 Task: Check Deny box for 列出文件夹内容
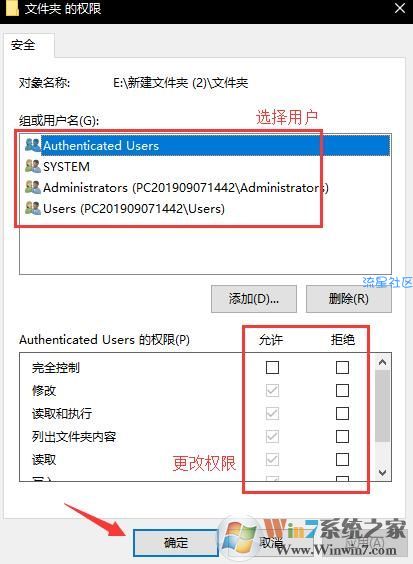(x=342, y=436)
